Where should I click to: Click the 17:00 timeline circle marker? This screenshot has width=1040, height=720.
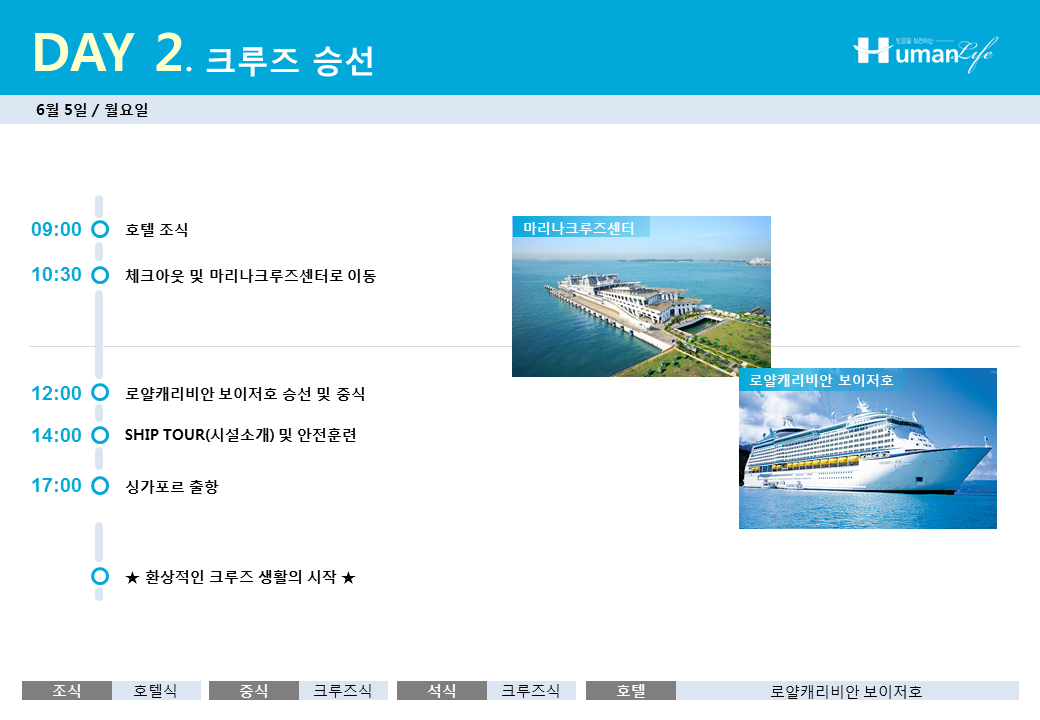point(100,486)
